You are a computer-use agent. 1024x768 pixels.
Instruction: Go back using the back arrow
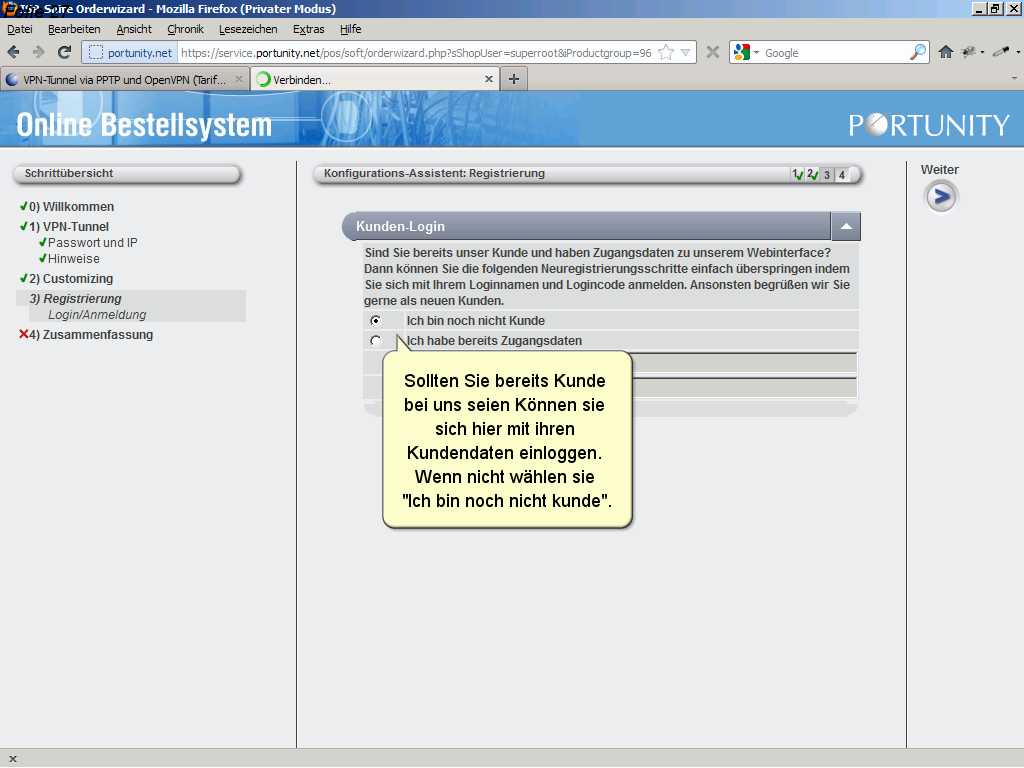click(14, 53)
